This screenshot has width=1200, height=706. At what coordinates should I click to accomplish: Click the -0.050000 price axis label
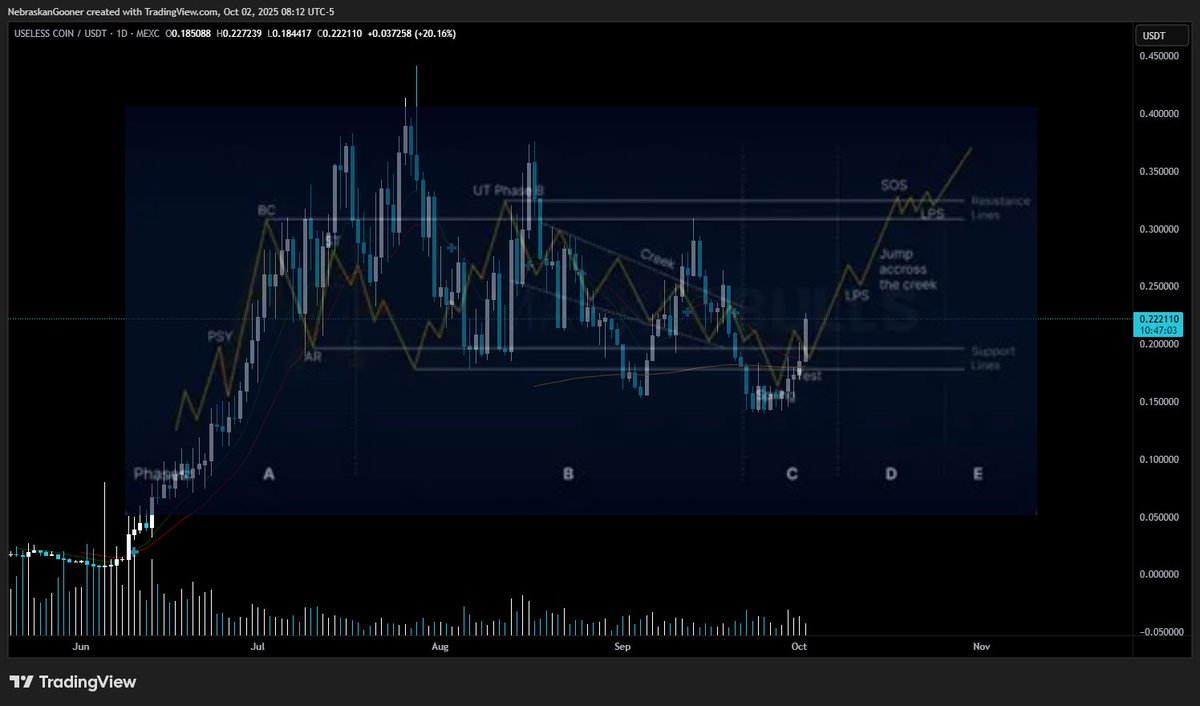tap(1160, 632)
